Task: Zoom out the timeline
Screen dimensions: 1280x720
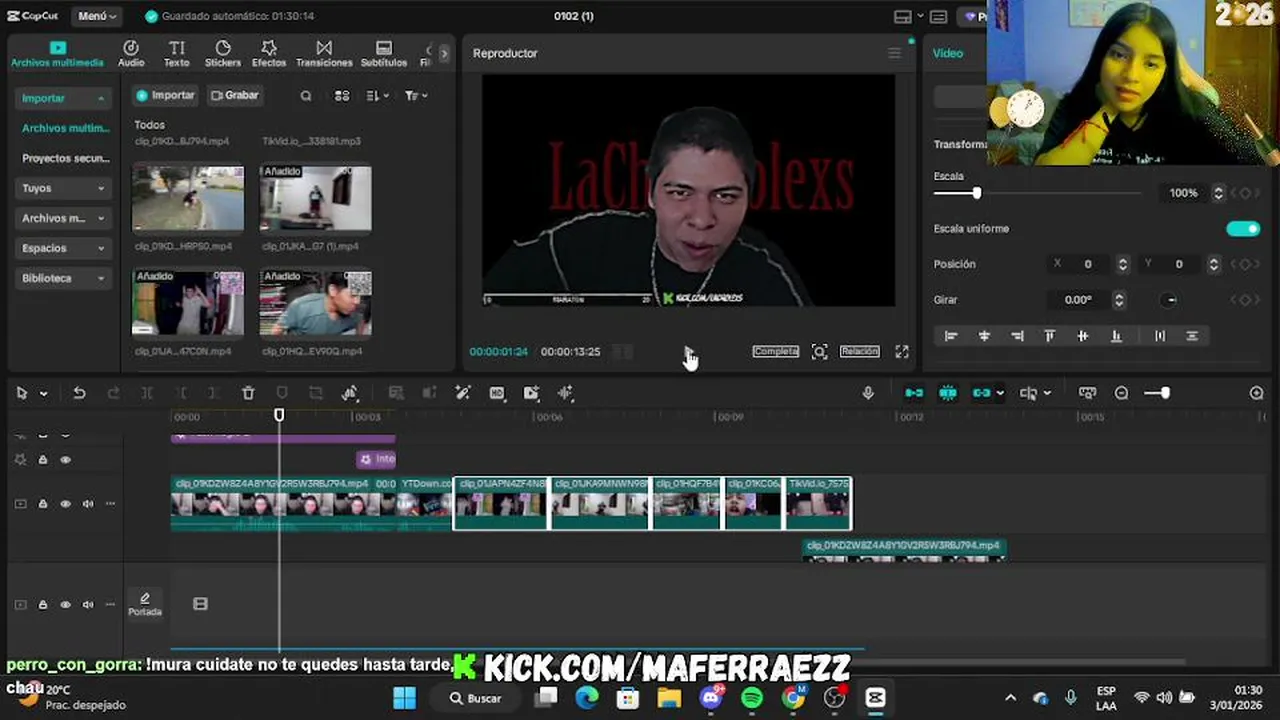Action: coord(1121,393)
